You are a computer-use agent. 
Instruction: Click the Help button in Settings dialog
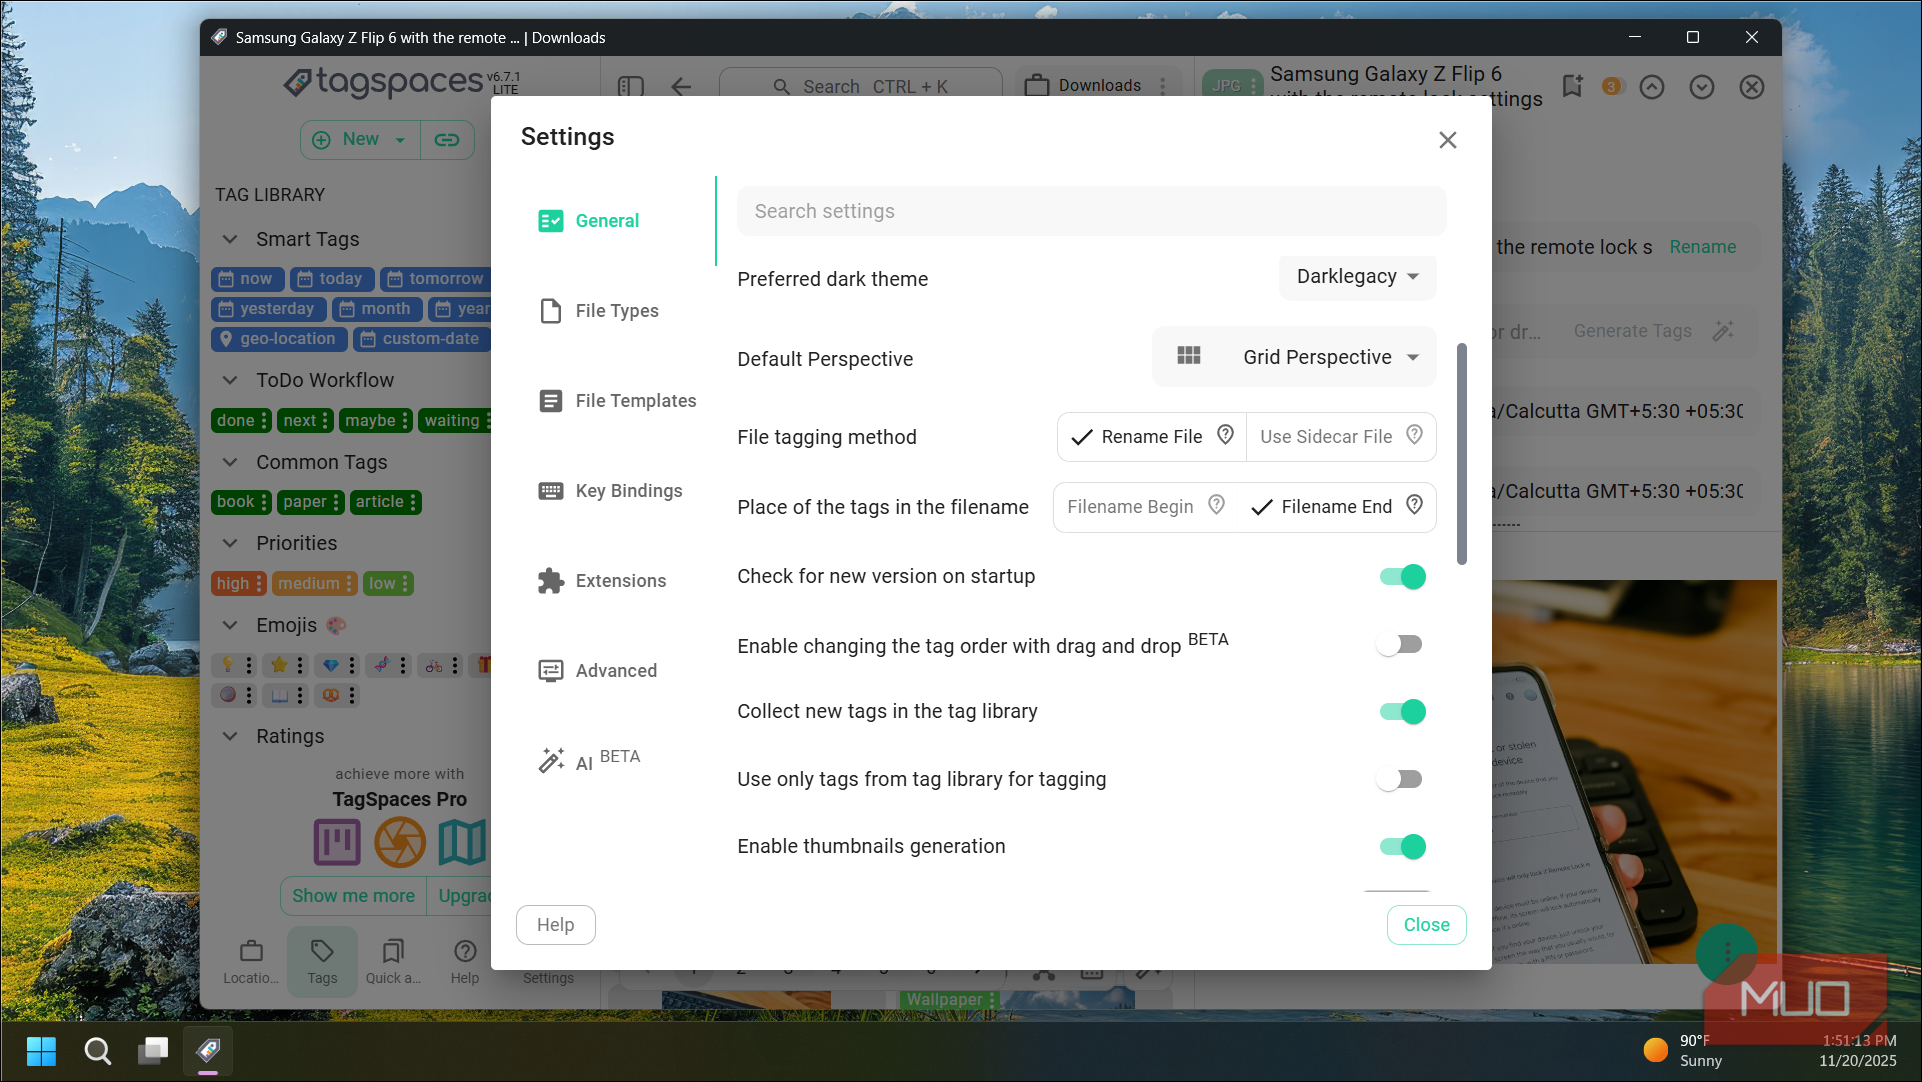click(556, 925)
